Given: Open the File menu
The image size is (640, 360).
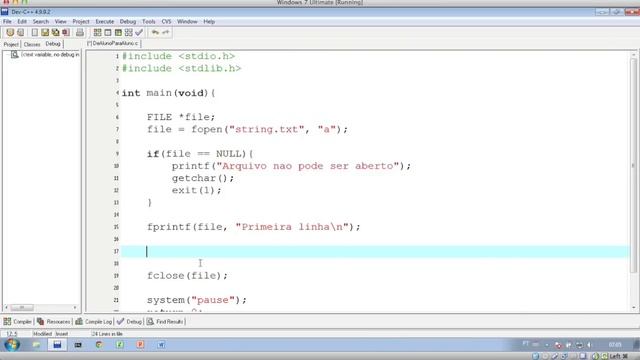Looking at the screenshot, I should click(7, 22).
